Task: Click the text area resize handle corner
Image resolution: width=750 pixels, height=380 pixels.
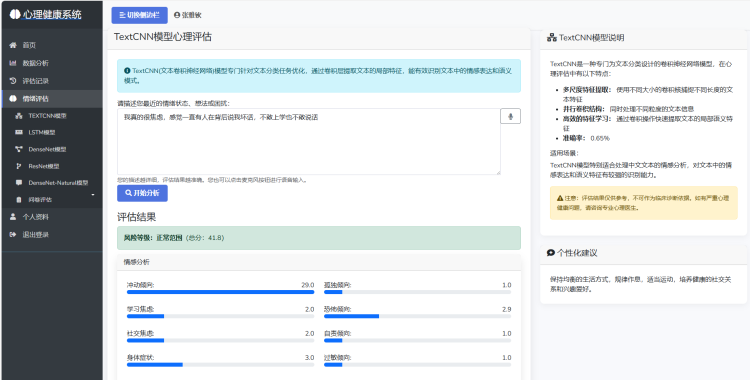Action: pyautogui.click(x=498, y=172)
